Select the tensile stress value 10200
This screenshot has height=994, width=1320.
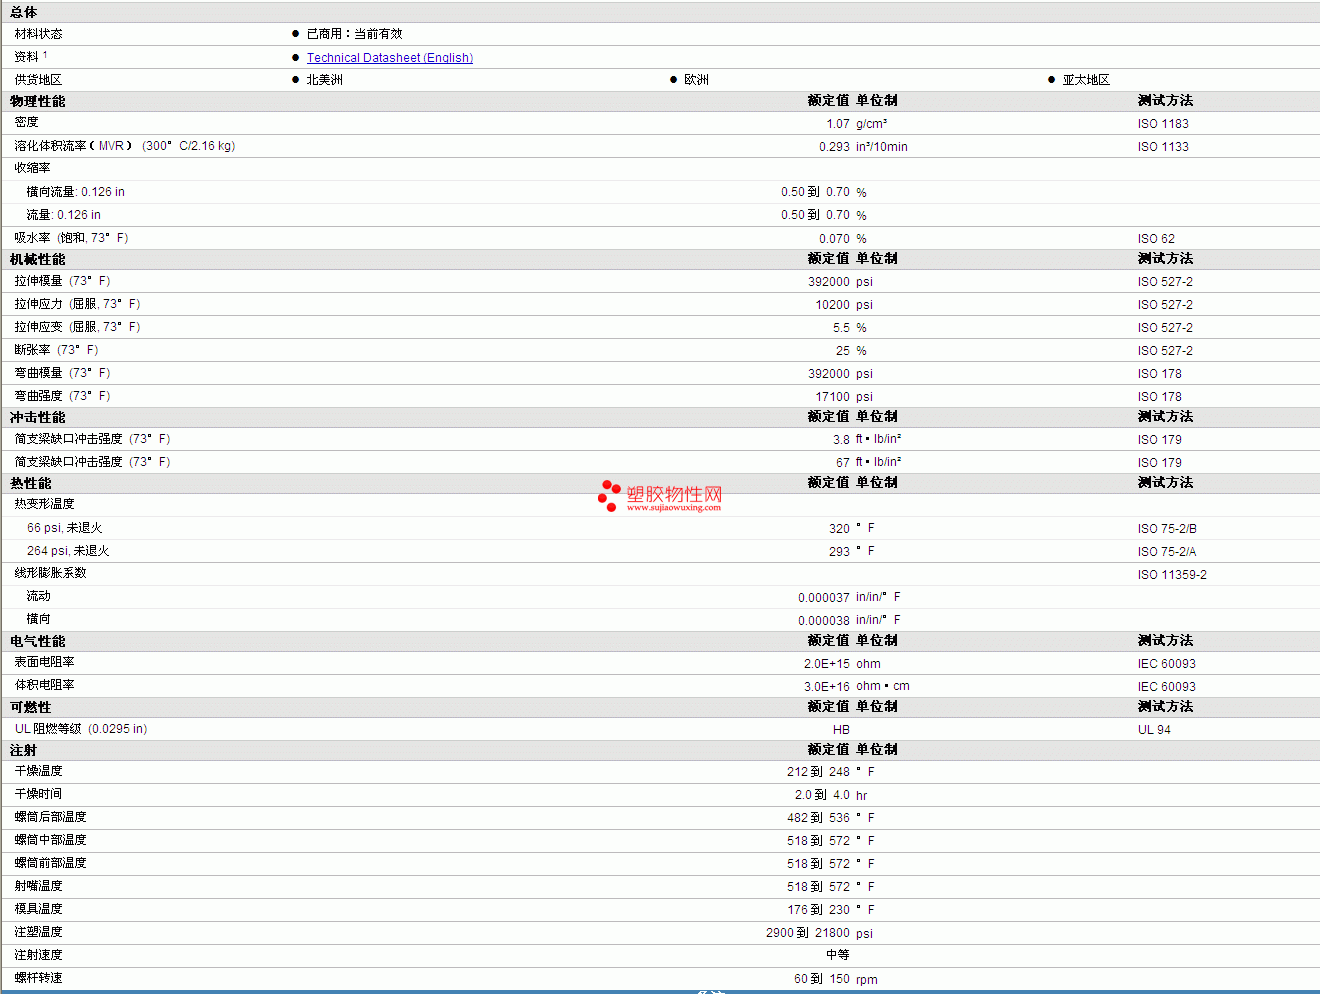[832, 305]
